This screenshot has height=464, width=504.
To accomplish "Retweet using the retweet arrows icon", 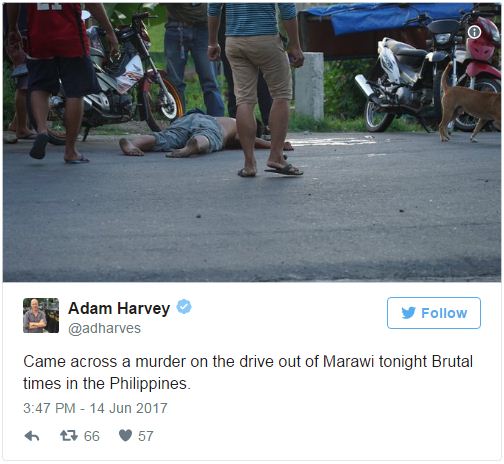I will pyautogui.click(x=69, y=435).
